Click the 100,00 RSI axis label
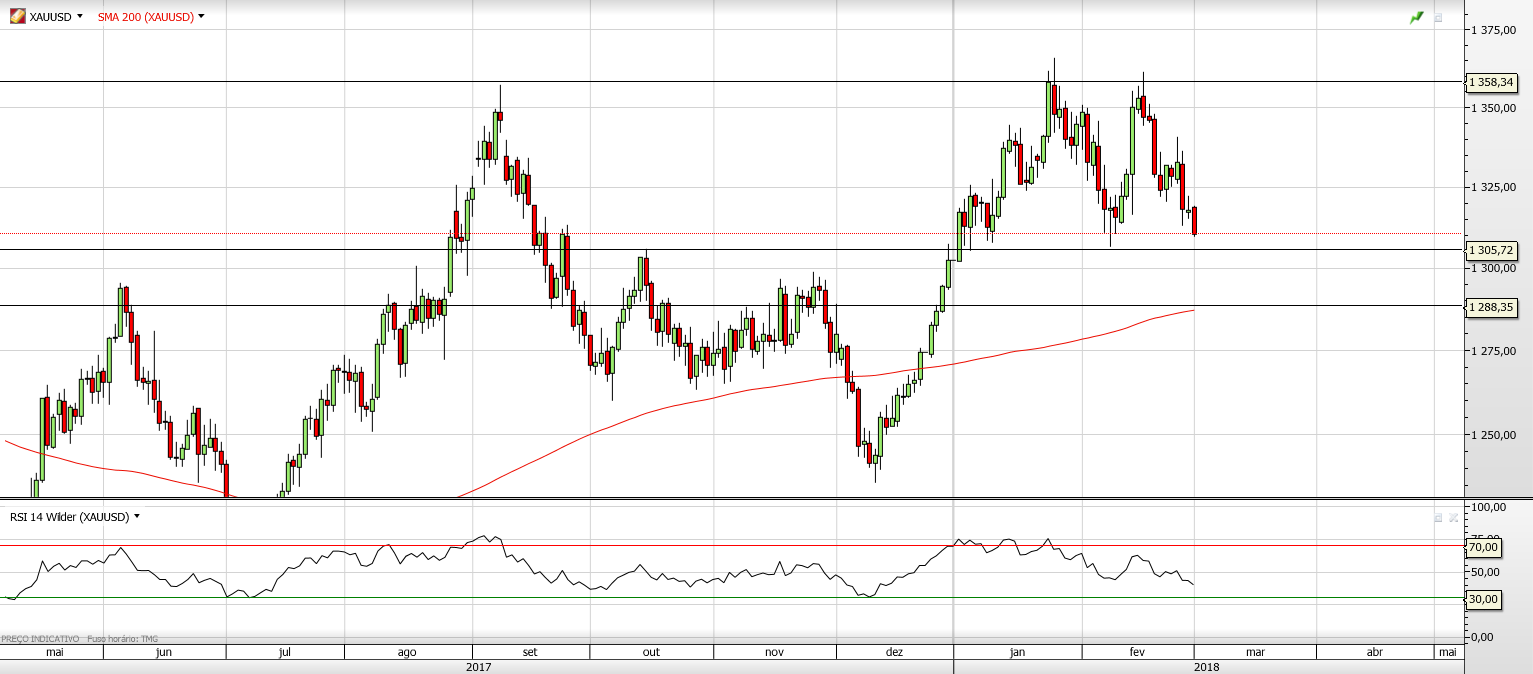The width and height of the screenshot is (1533, 674). click(1489, 508)
